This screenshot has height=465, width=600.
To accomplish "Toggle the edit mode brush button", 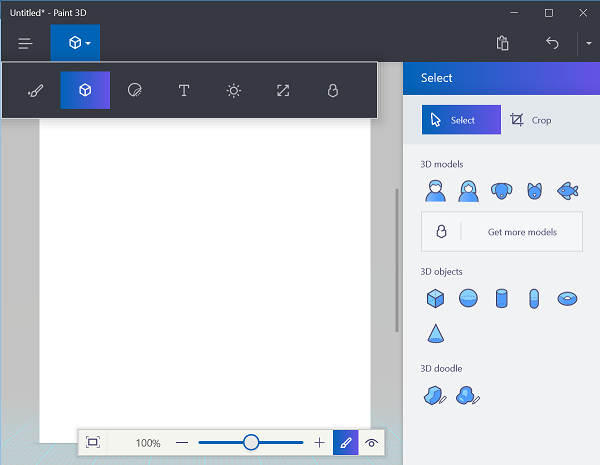I will click(x=346, y=443).
